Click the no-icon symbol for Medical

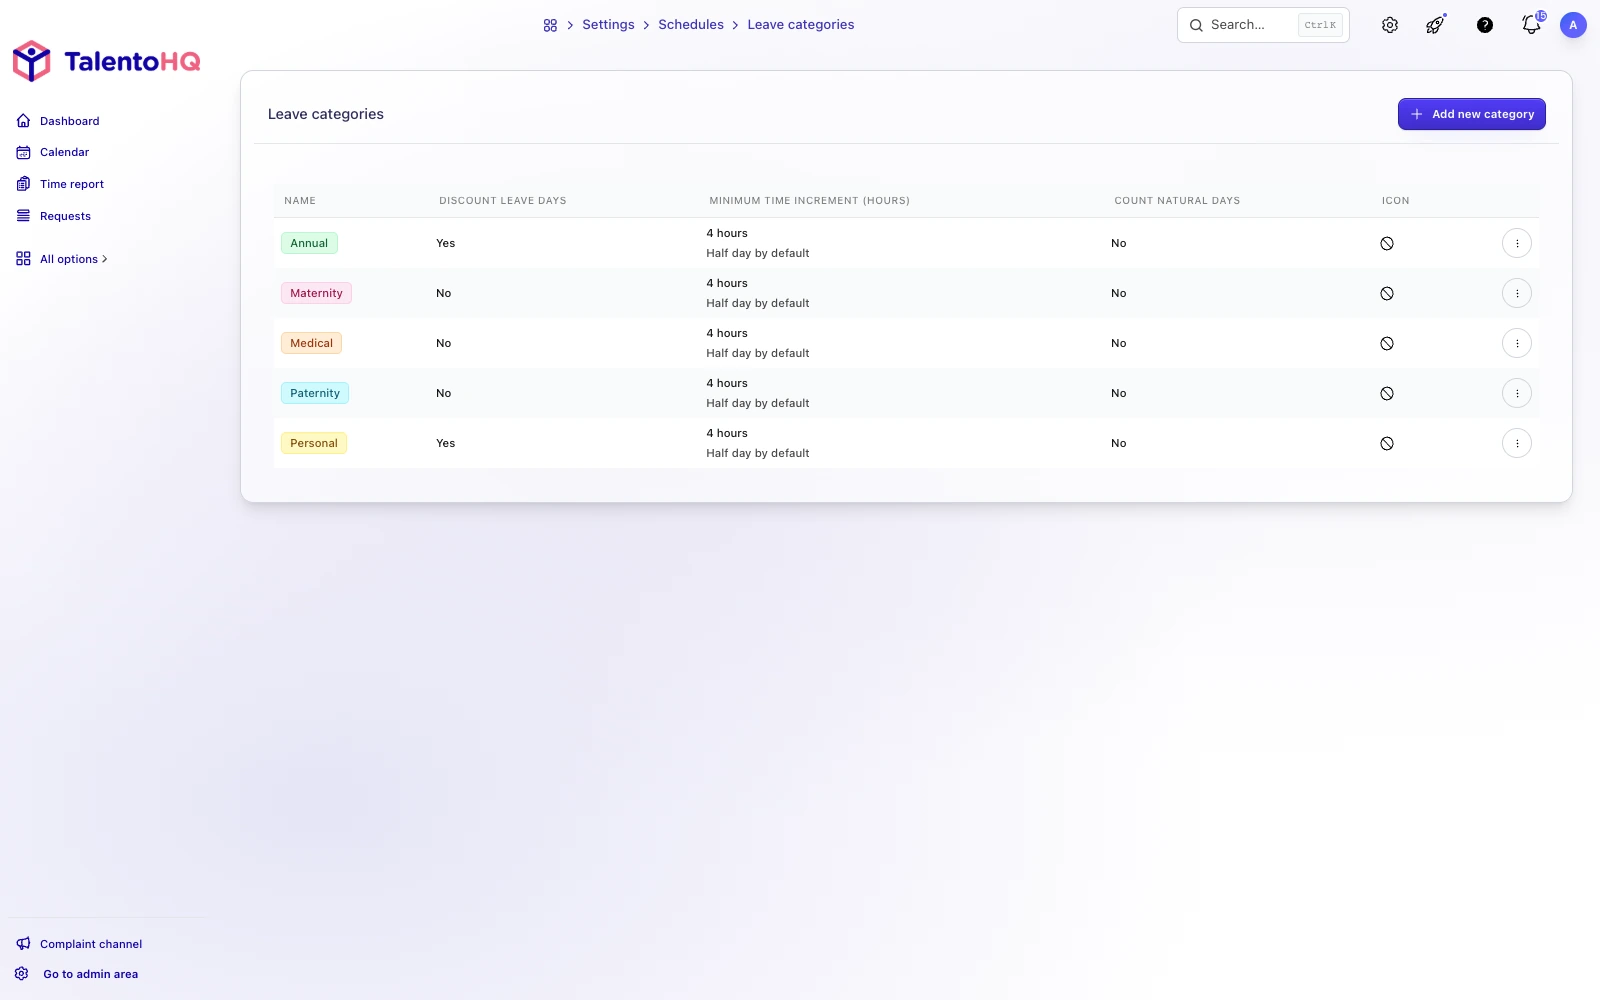tap(1387, 343)
